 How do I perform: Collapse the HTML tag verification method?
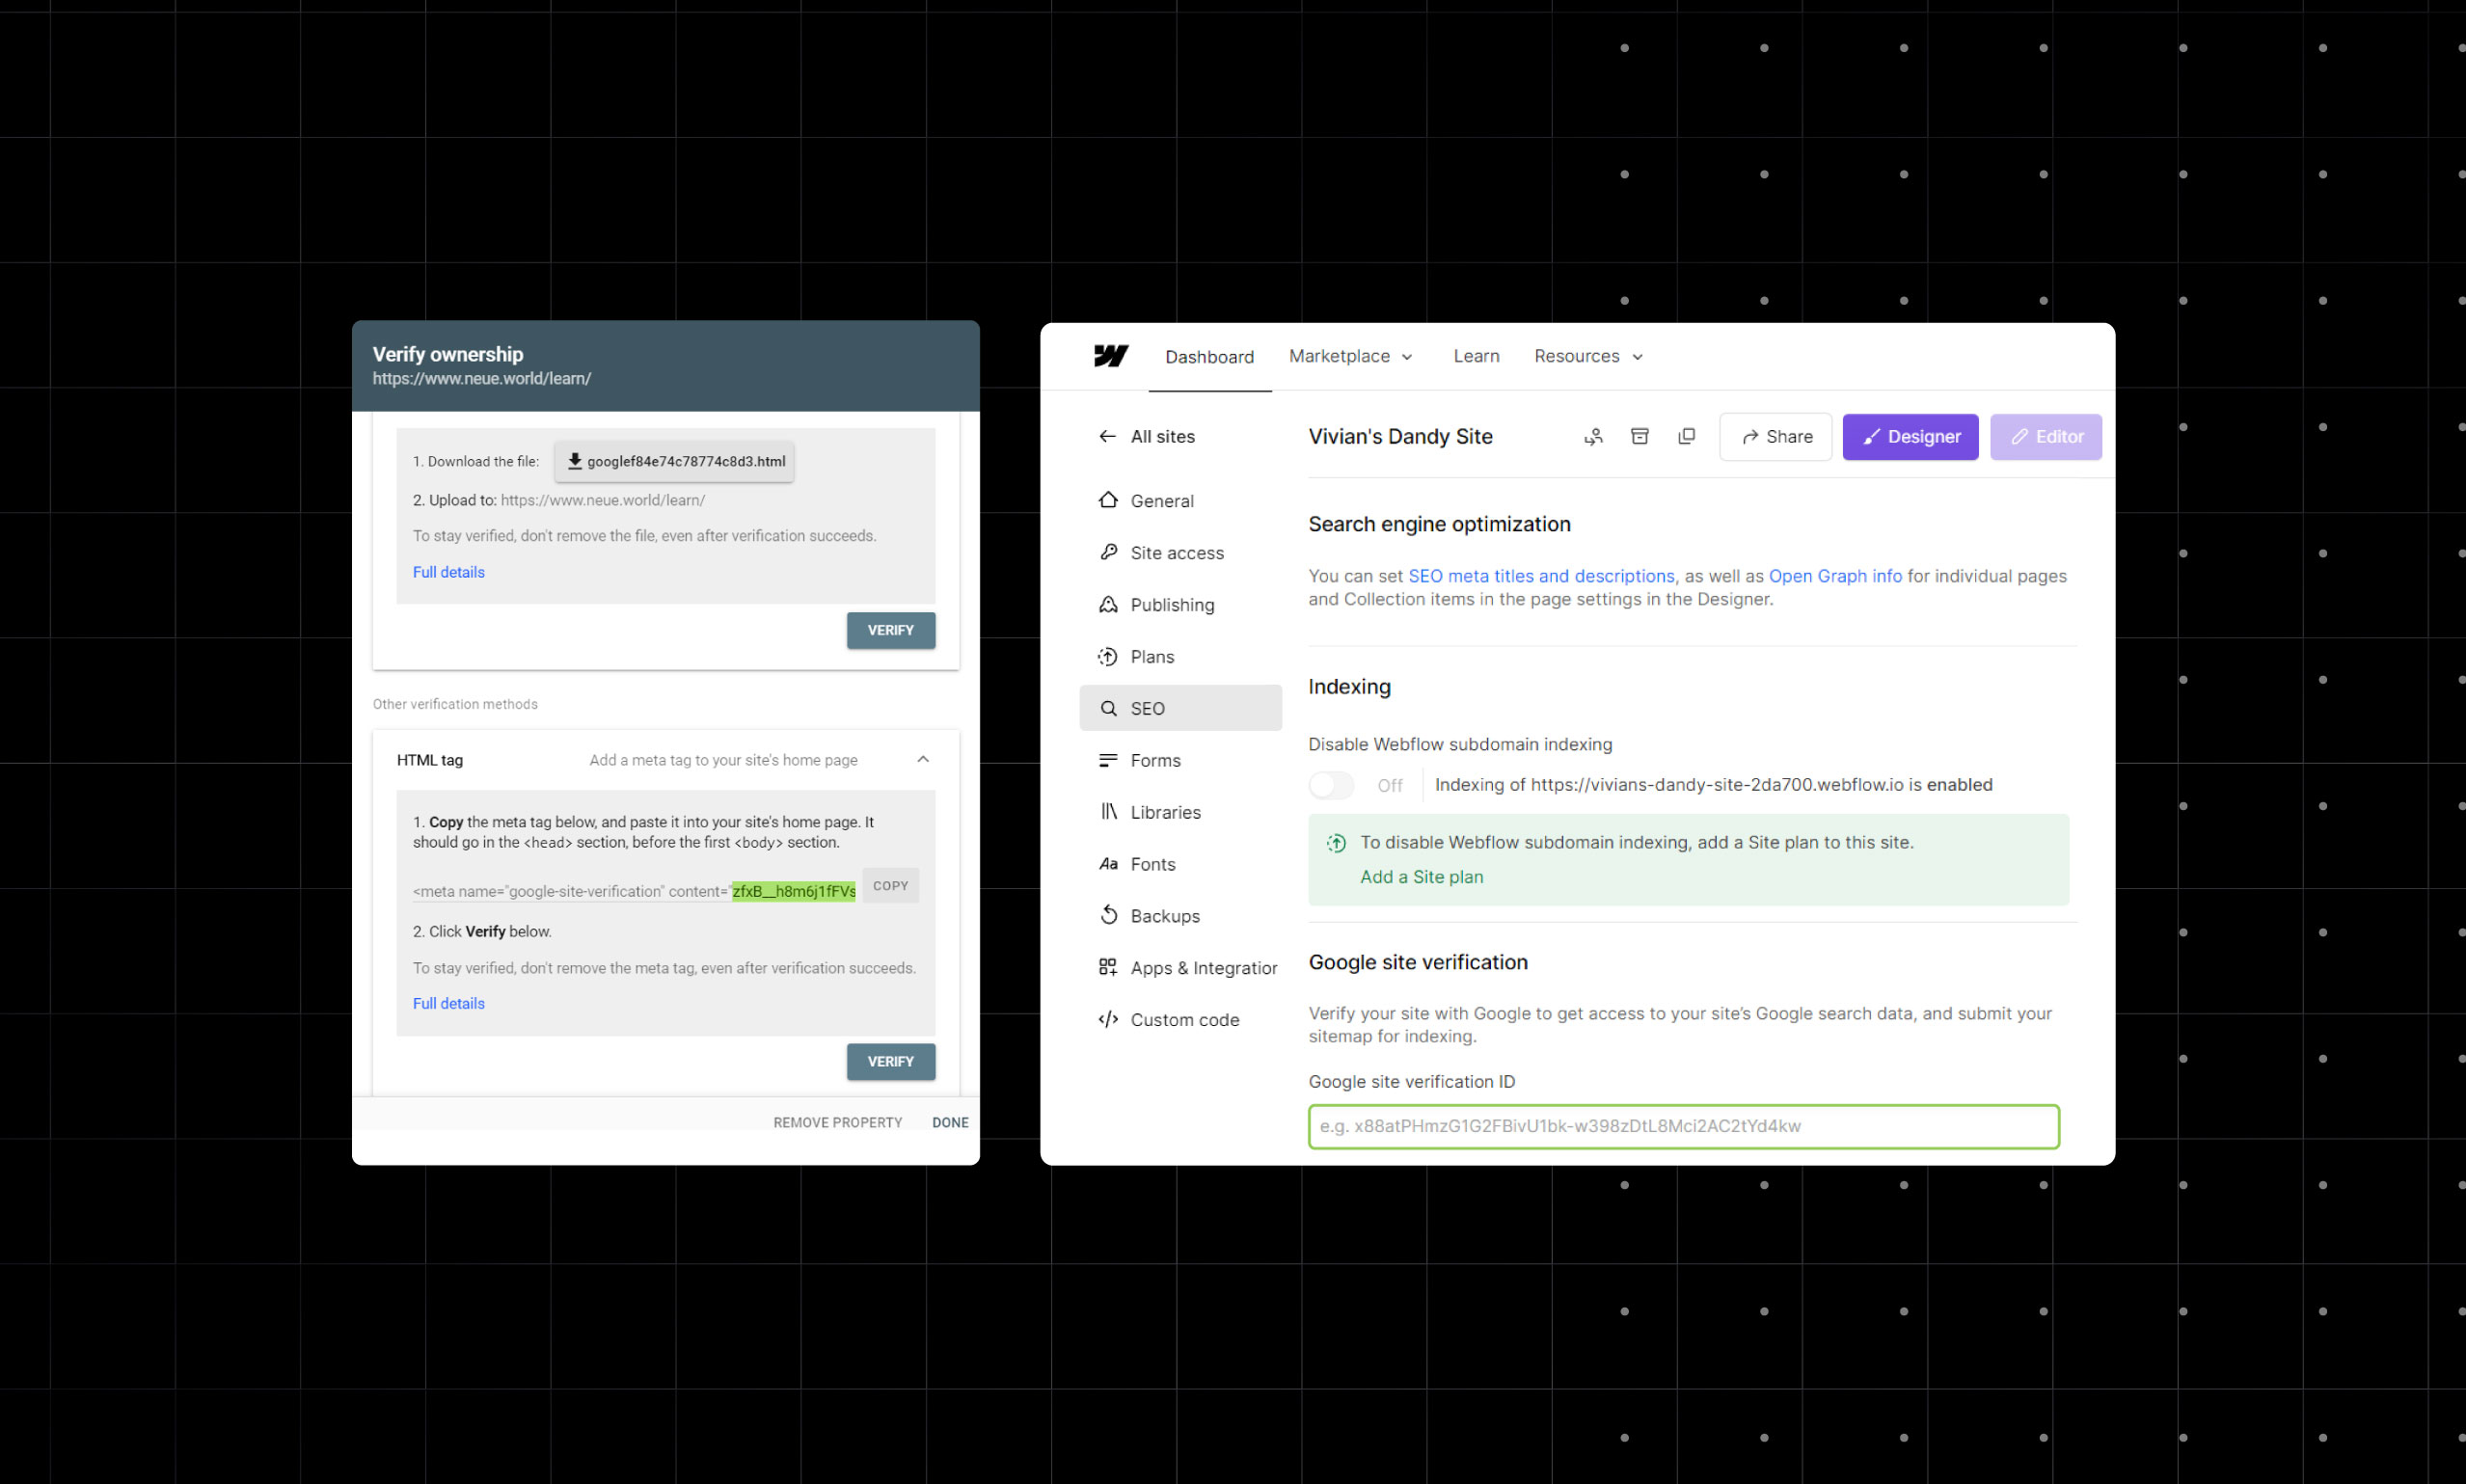pyautogui.click(x=923, y=759)
